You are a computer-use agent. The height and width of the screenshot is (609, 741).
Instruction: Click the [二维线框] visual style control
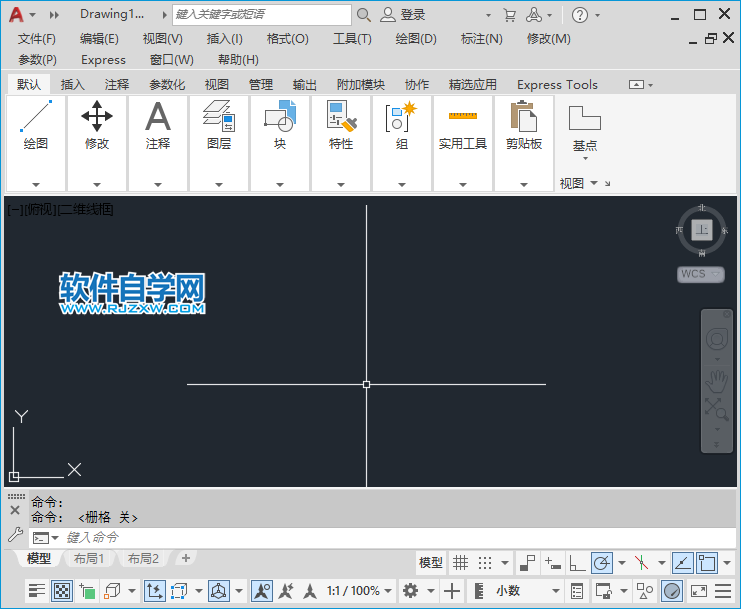coord(86,209)
